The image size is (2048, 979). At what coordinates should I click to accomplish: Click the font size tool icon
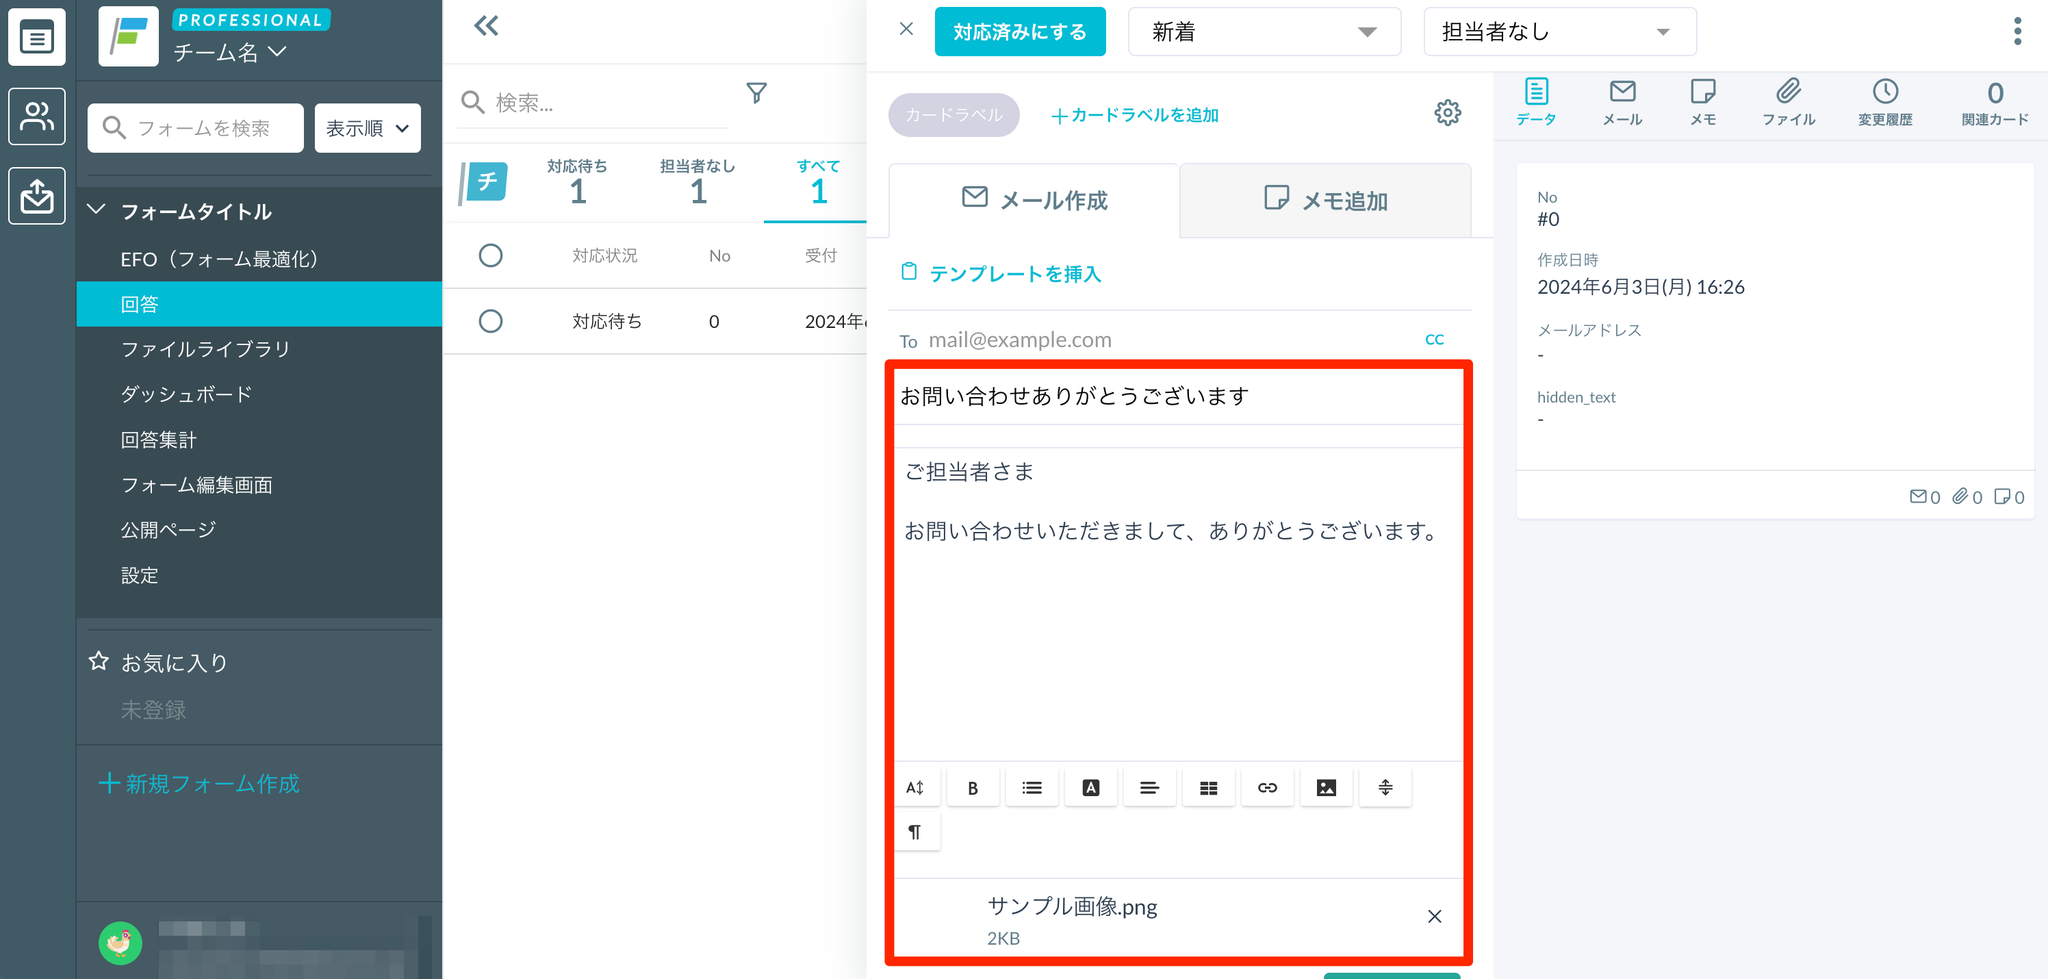click(915, 788)
